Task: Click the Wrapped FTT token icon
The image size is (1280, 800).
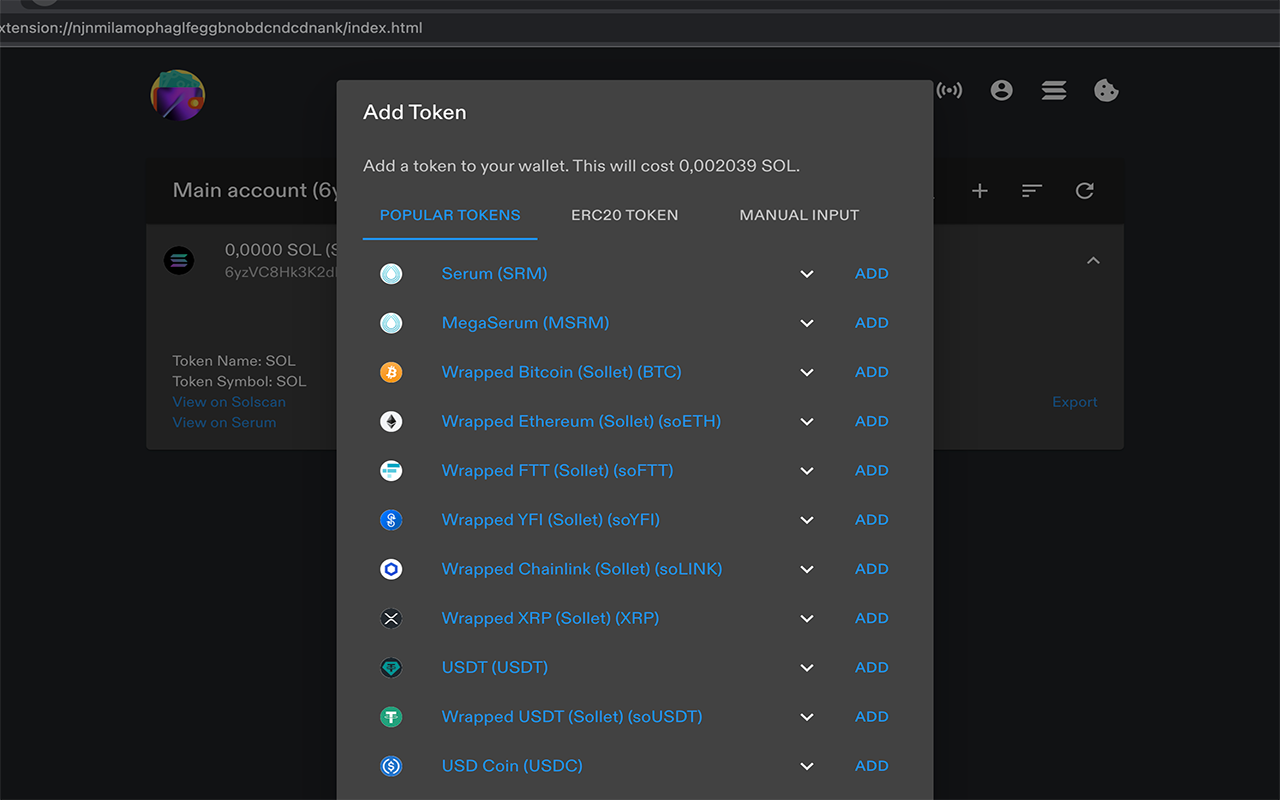Action: tap(391, 470)
